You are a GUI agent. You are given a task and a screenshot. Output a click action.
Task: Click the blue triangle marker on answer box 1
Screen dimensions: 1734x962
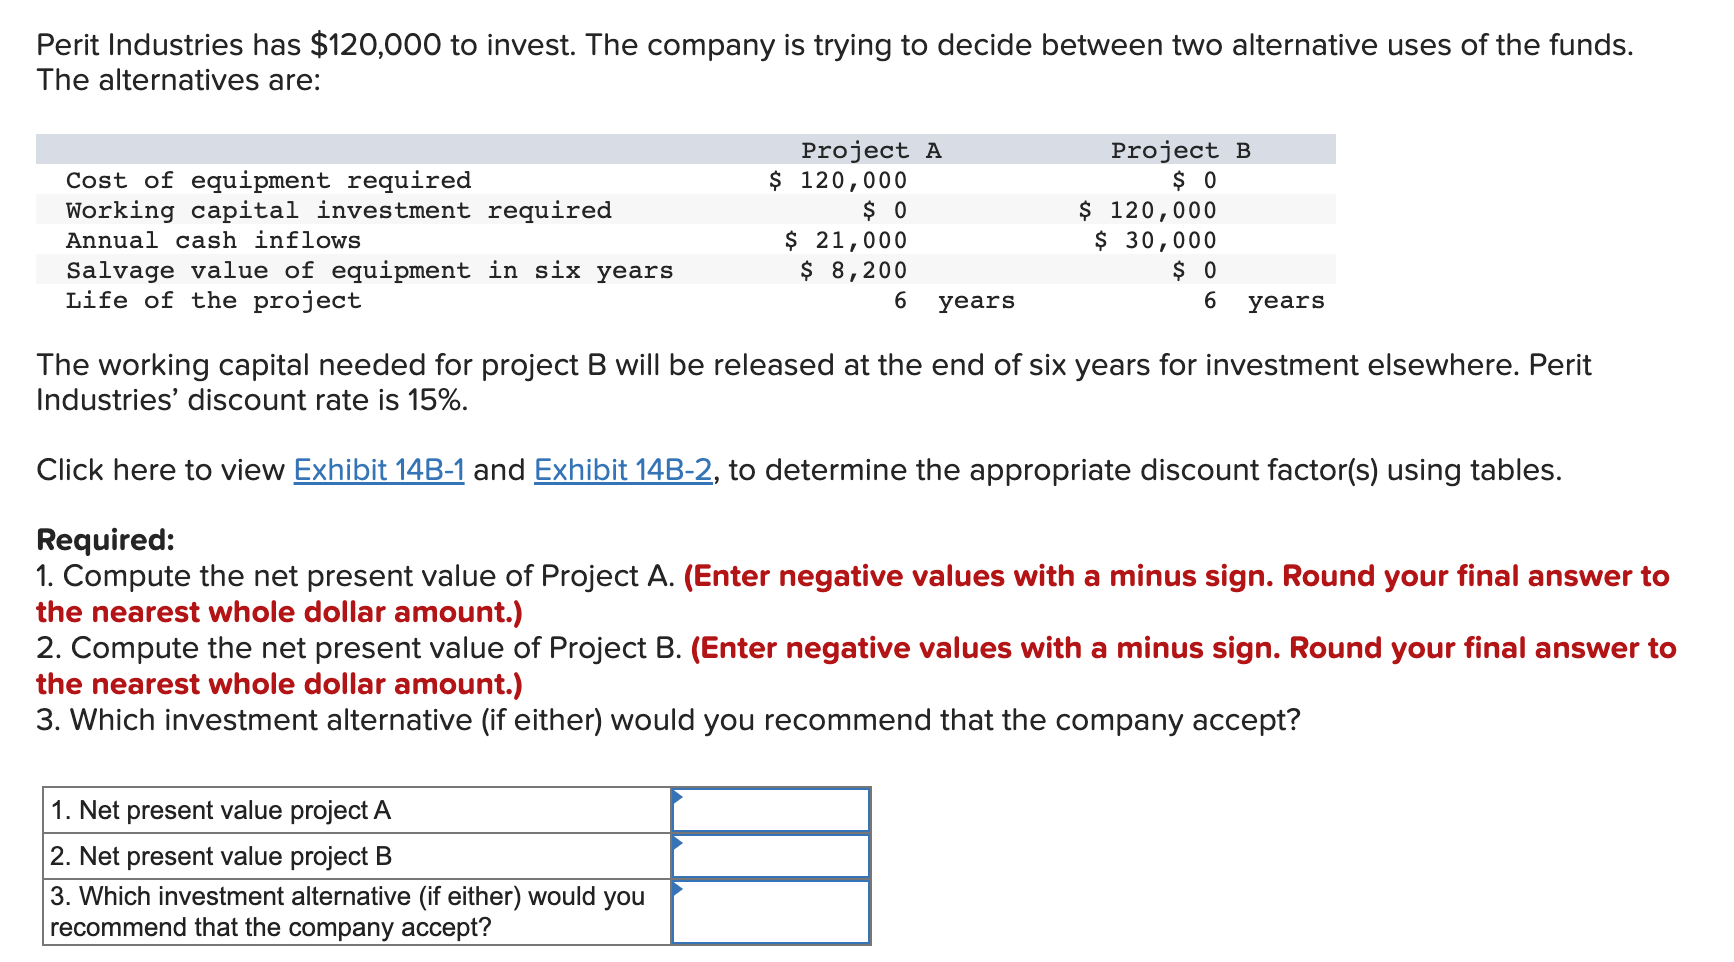(x=679, y=797)
